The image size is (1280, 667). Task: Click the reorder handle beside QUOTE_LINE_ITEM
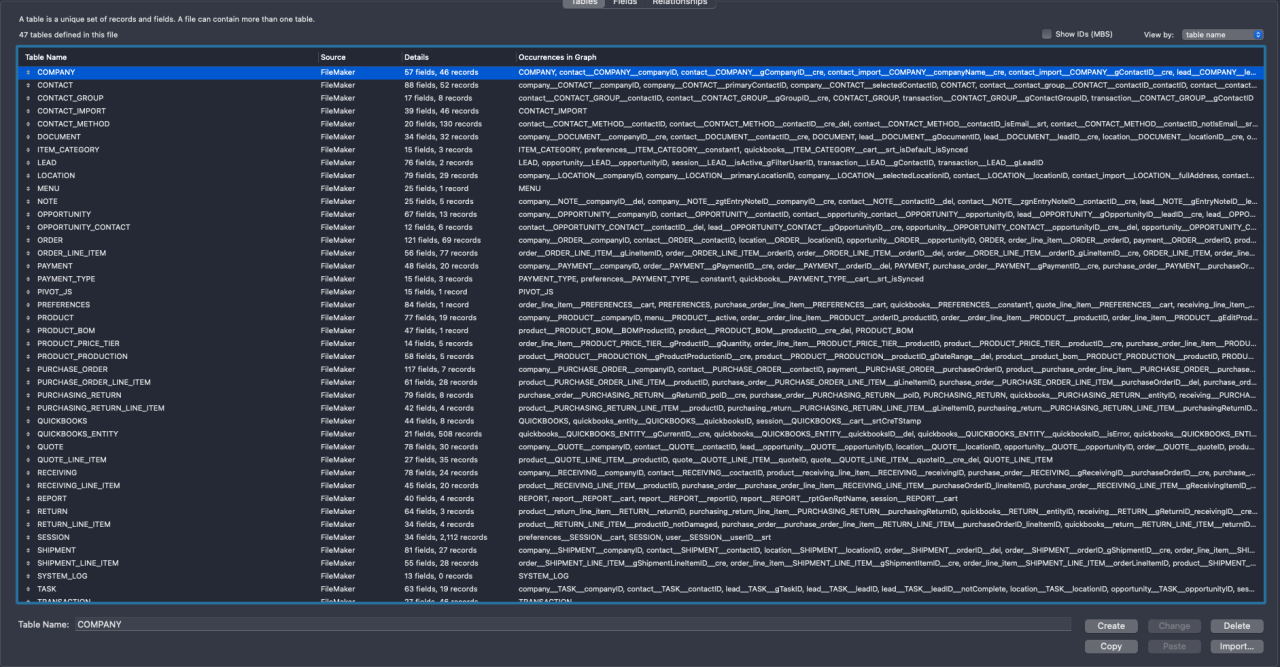coord(28,460)
